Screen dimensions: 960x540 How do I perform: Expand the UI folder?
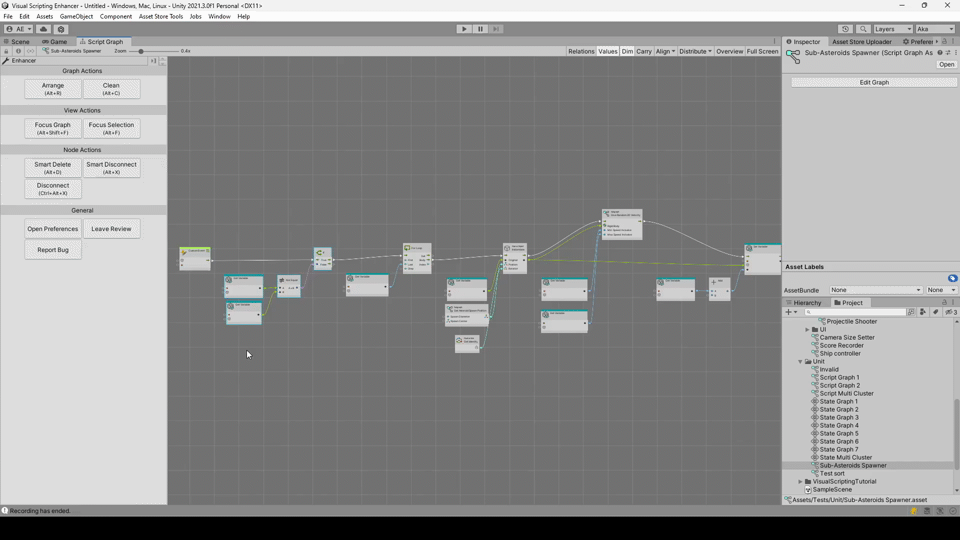pos(808,329)
